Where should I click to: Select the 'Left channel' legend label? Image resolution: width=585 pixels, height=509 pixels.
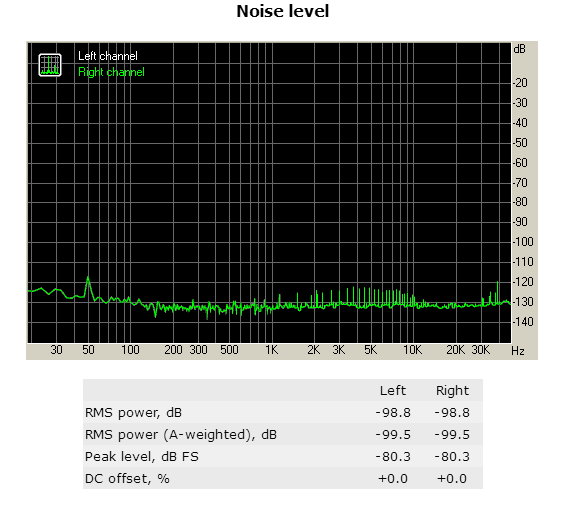(x=108, y=56)
